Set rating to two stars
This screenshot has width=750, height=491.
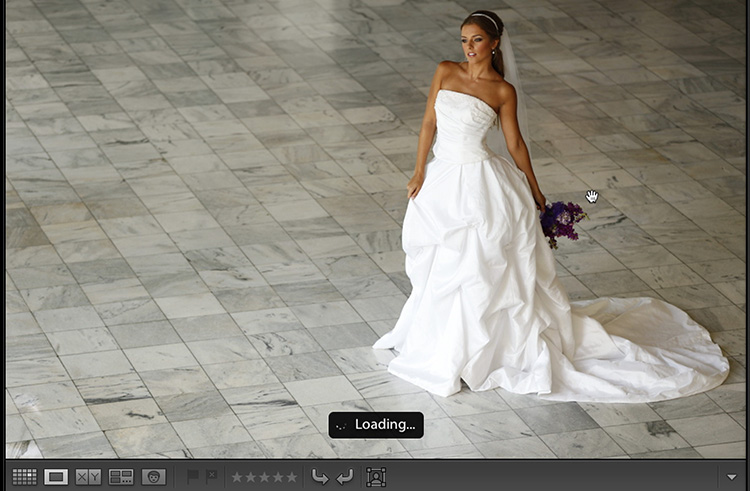pyautogui.click(x=251, y=477)
